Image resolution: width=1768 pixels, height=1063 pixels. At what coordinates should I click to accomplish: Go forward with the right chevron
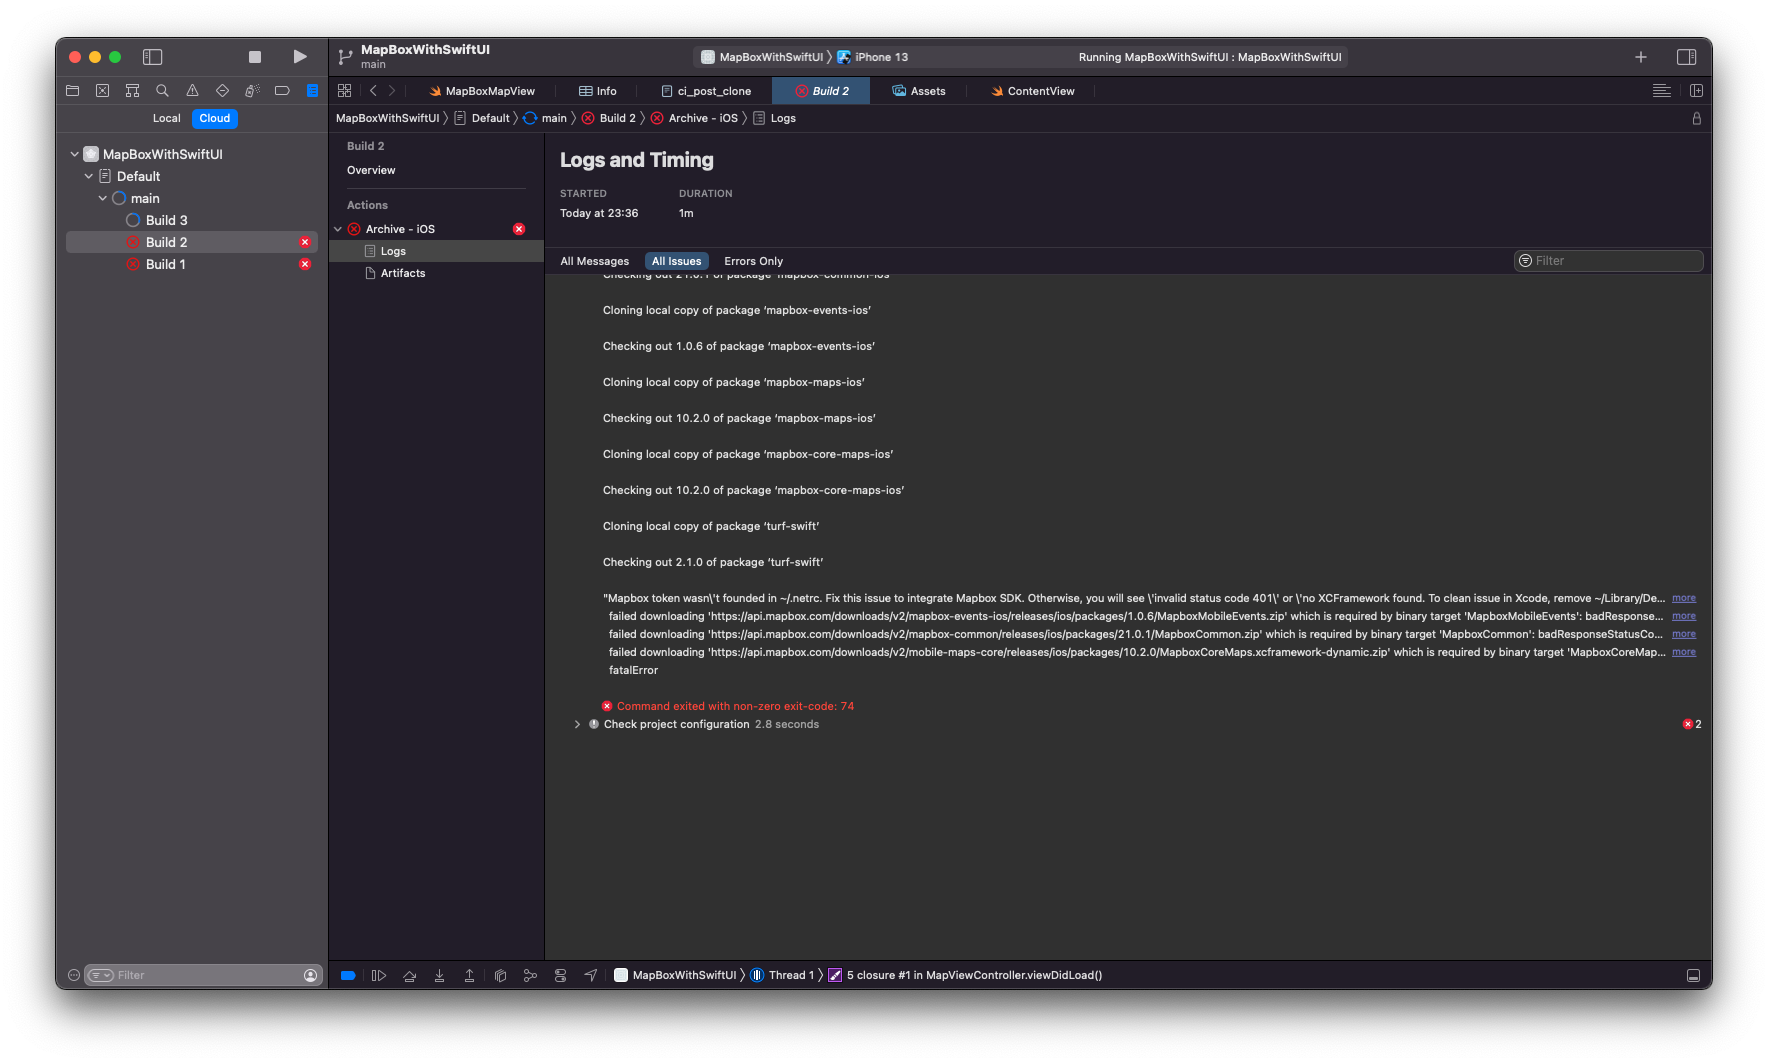click(x=392, y=91)
